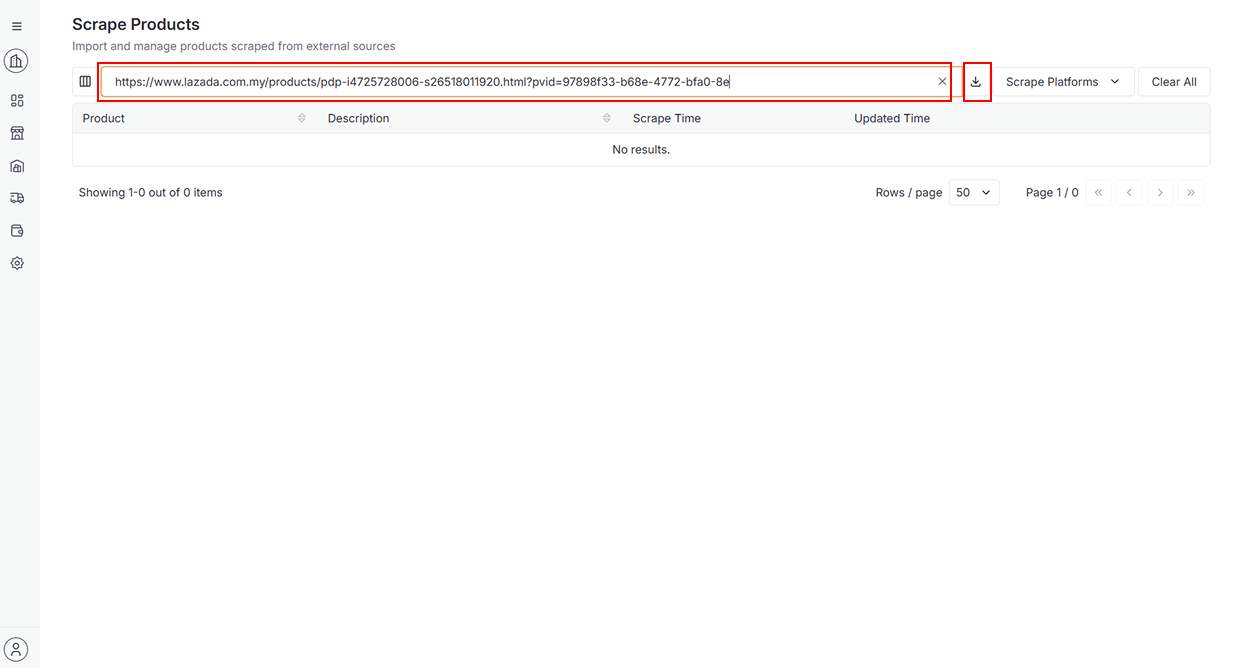The height and width of the screenshot is (668, 1241).
Task: Toggle the column visibility icon button
Action: click(x=85, y=82)
